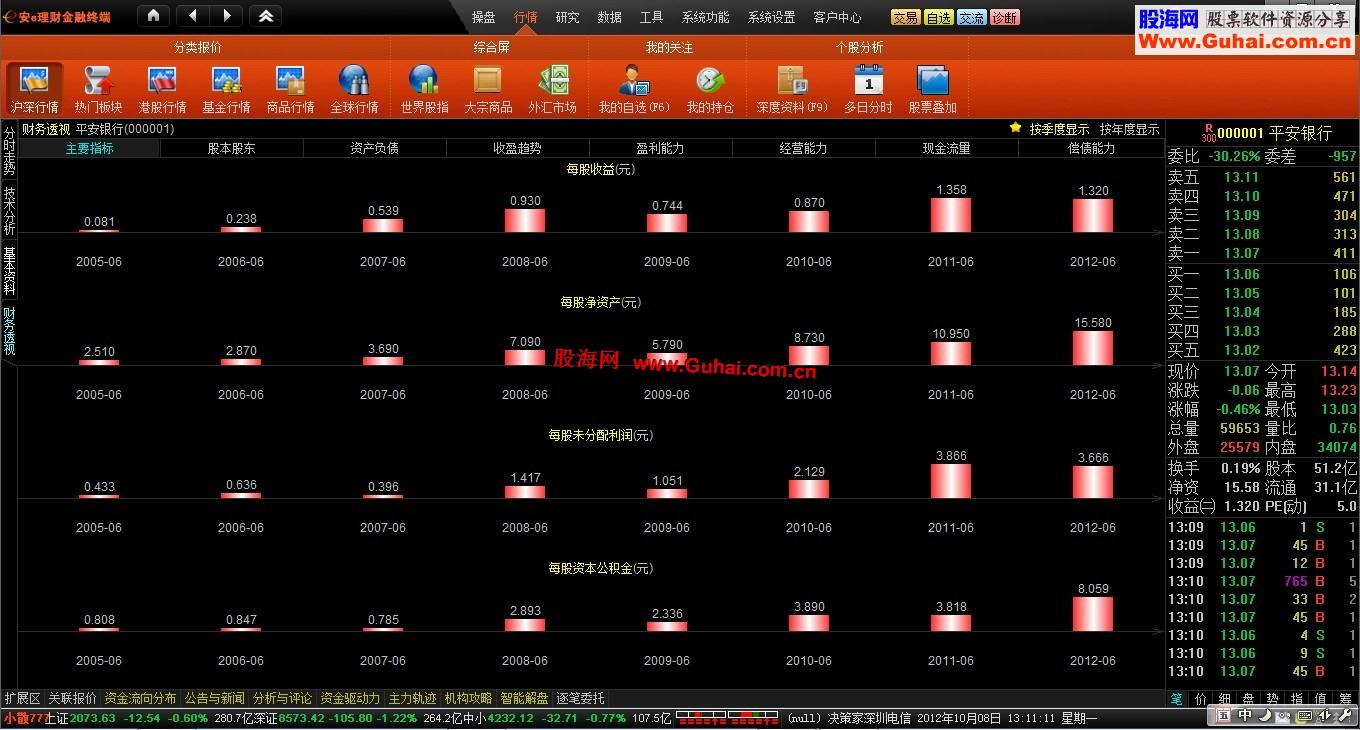Toggle 中 Chinese/English input mode
Screen dimensions: 1360x730
pyautogui.click(x=1245, y=716)
